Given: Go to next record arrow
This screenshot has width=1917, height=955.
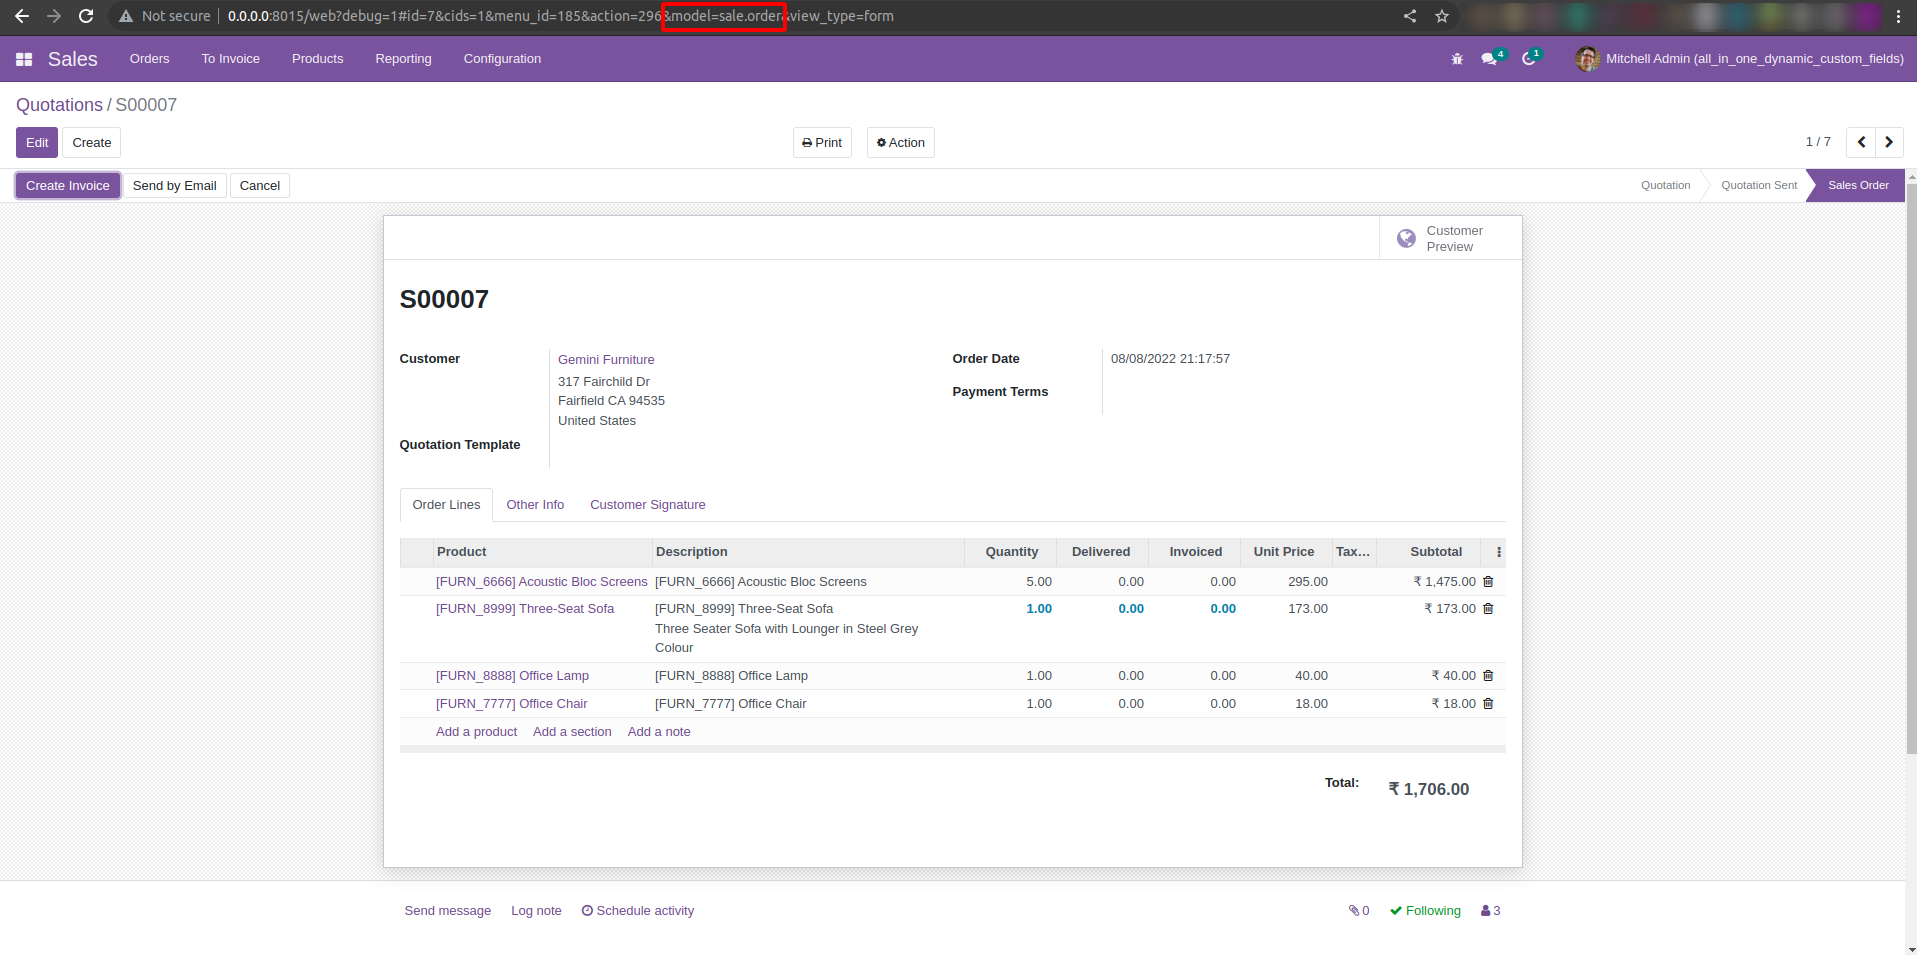Looking at the screenshot, I should coord(1889,142).
